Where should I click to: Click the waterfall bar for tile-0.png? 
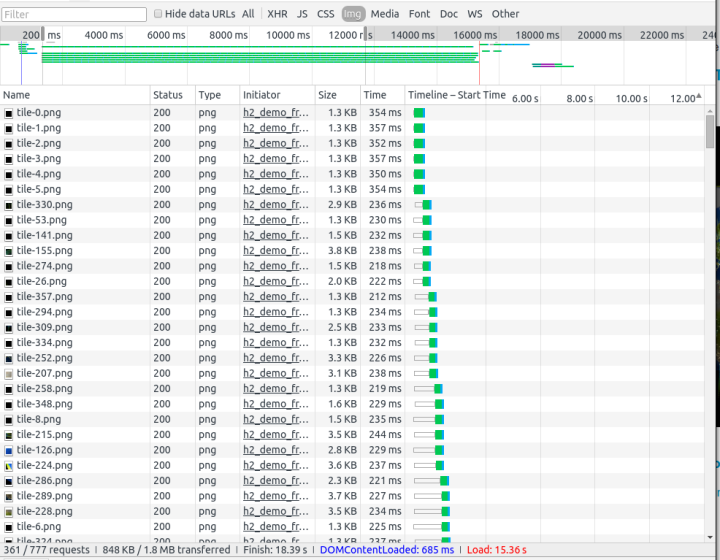[x=419, y=112]
